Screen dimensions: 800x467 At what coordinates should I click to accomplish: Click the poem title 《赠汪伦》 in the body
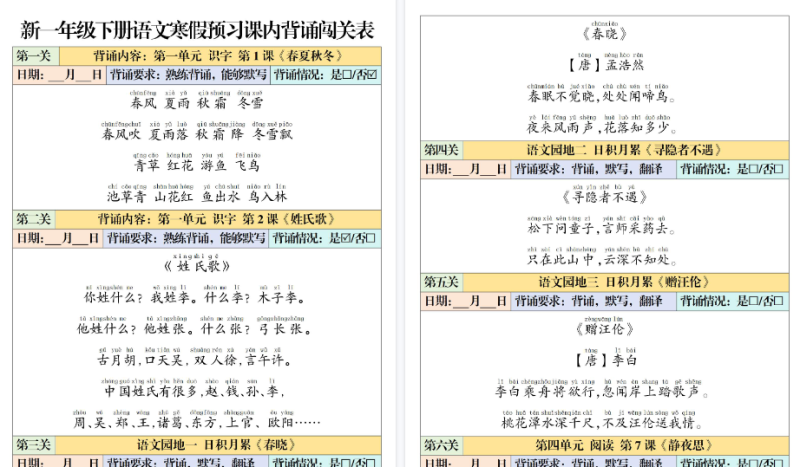point(605,329)
